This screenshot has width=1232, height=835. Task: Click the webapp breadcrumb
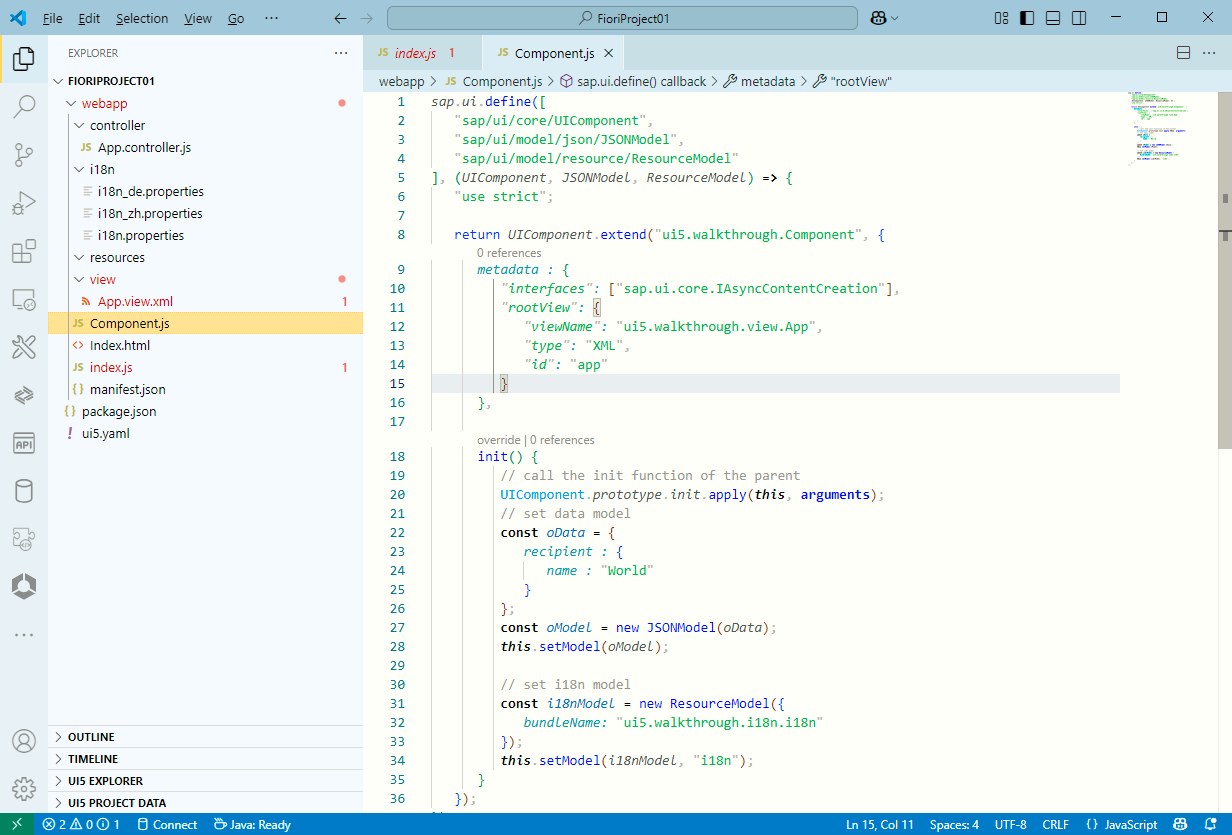click(401, 81)
